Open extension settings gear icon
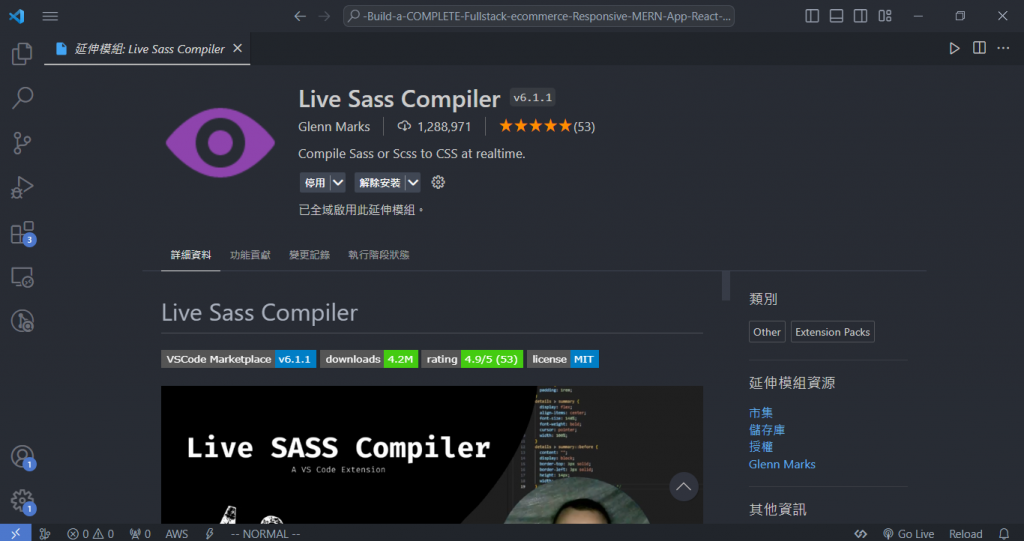1024x541 pixels. (x=438, y=182)
